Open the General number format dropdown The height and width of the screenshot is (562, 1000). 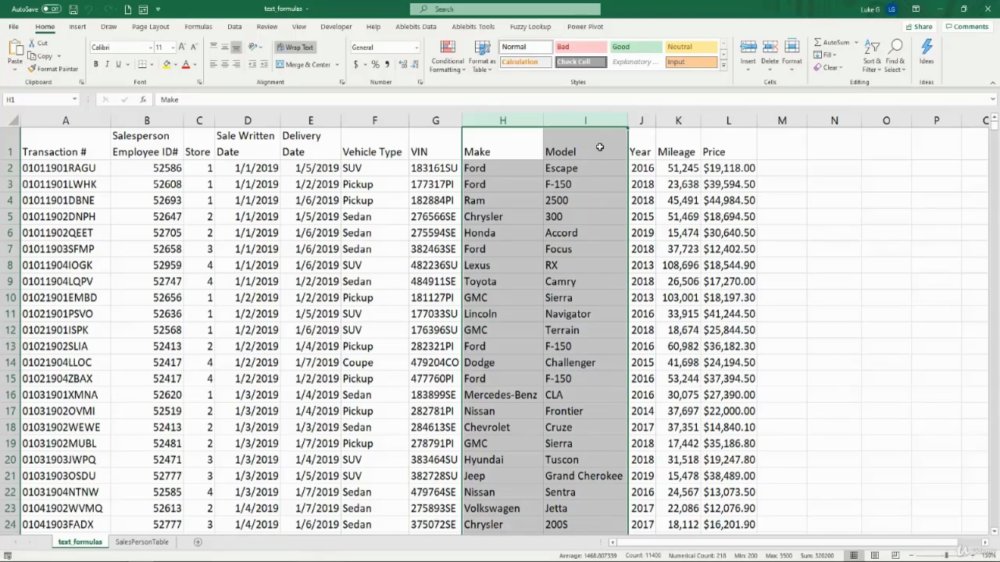(x=417, y=47)
